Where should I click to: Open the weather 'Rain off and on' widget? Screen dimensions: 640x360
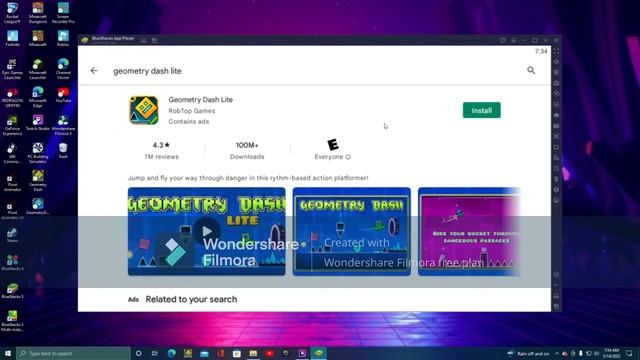529,353
